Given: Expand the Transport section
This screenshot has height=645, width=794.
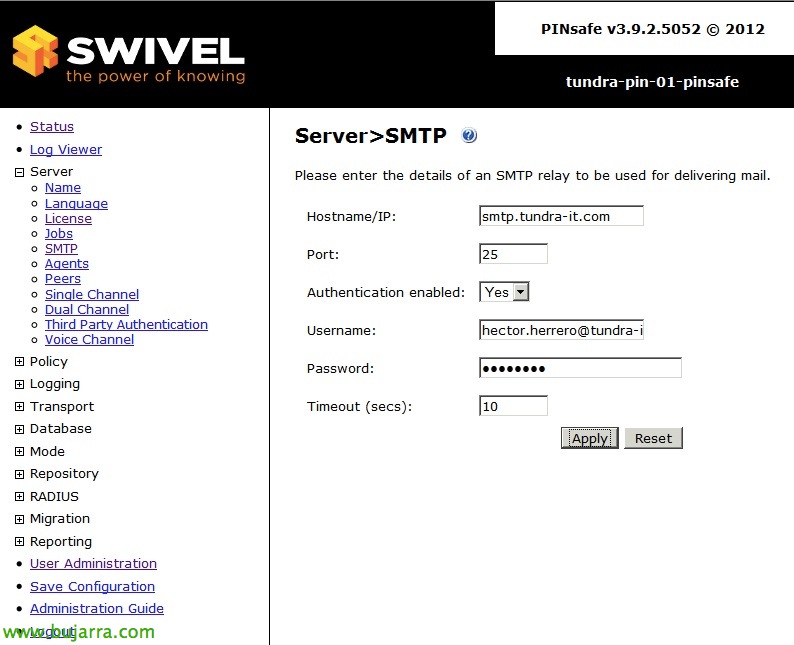Looking at the screenshot, I should click(19, 407).
